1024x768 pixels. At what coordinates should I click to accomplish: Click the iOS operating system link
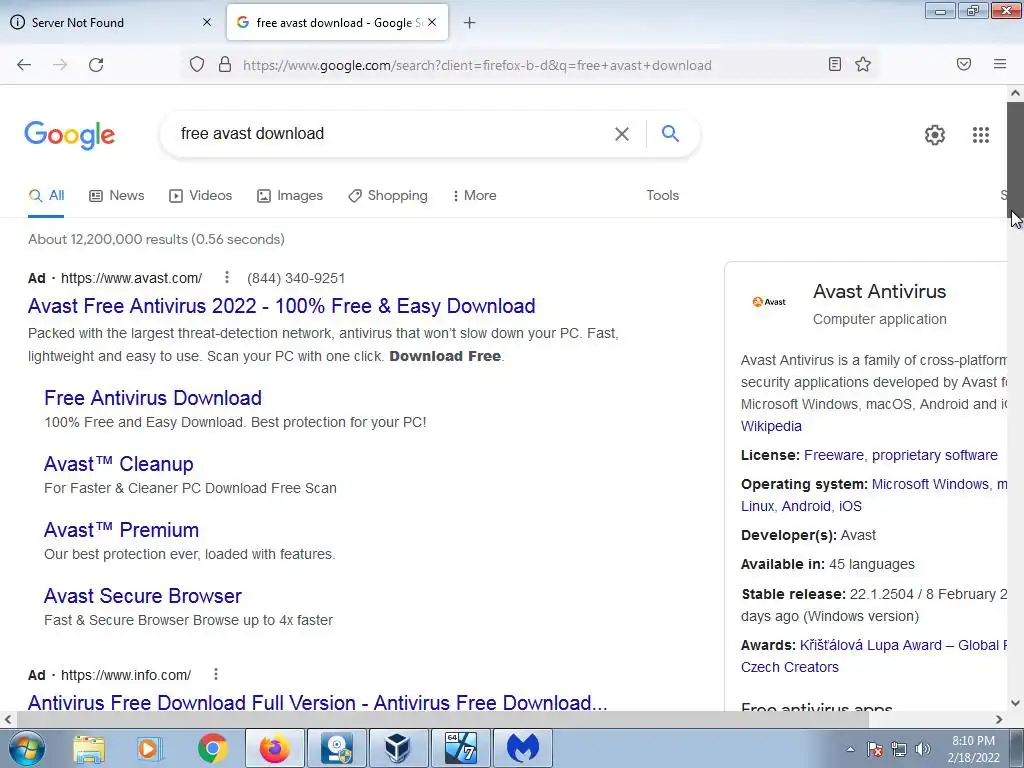[x=850, y=506]
